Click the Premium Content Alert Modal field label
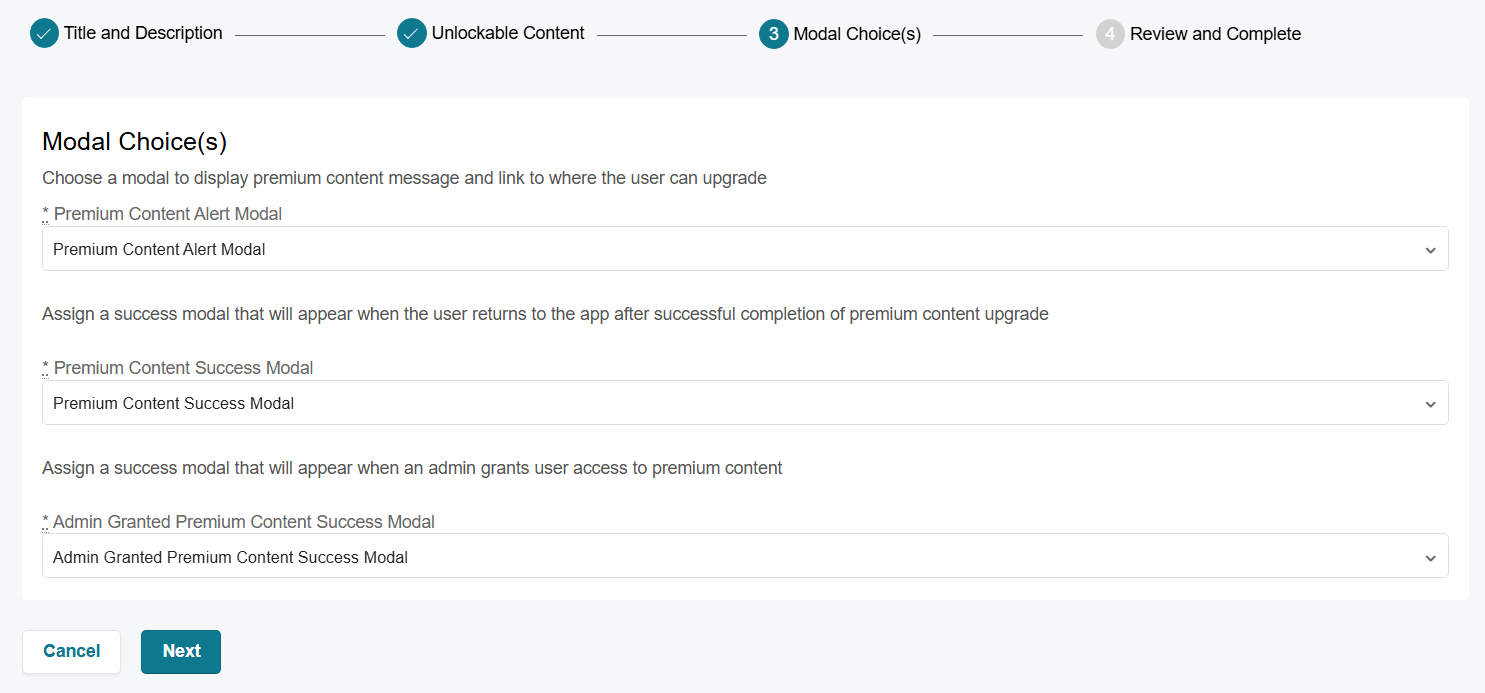Screen dimensions: 1485x693 coord(167,214)
